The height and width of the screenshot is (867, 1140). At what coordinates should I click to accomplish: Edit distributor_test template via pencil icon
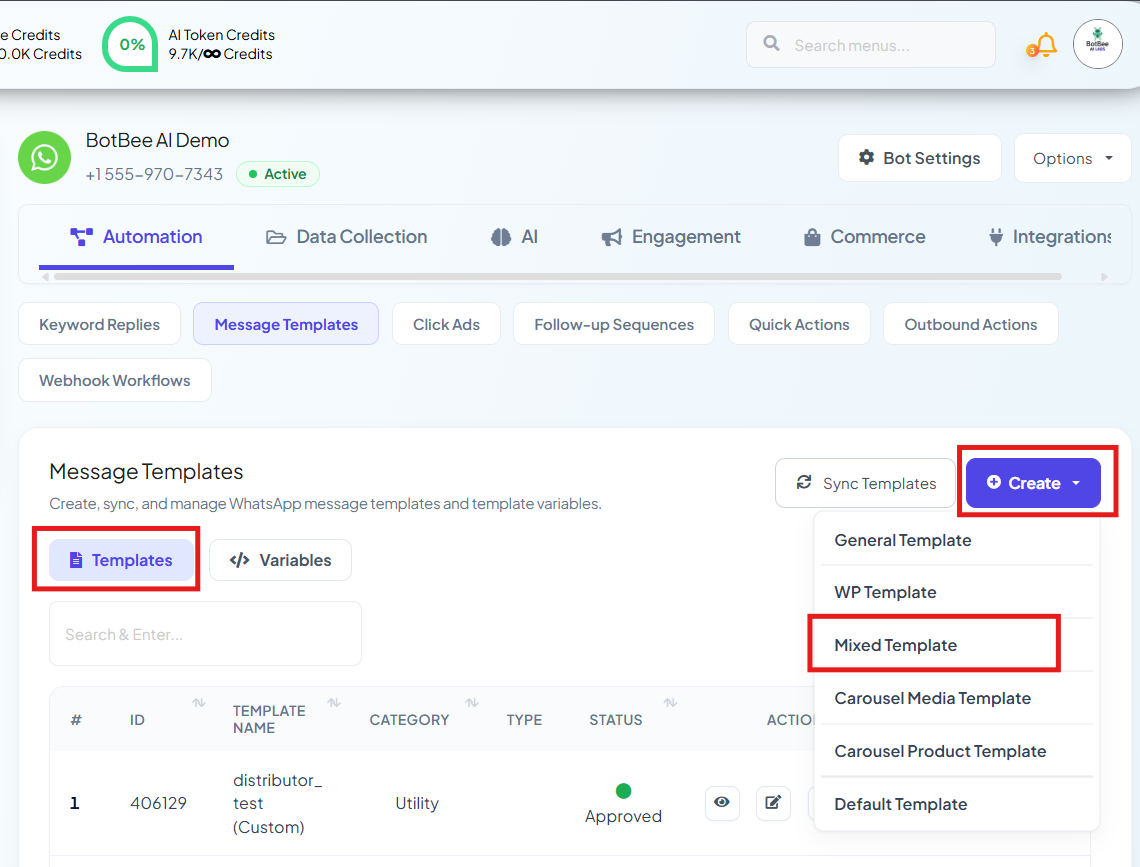(774, 802)
